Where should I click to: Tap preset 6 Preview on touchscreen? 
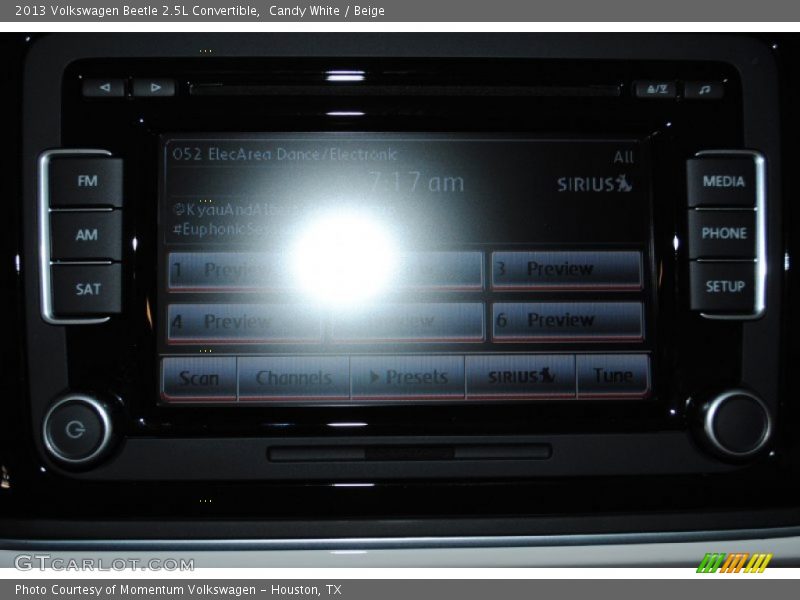567,320
